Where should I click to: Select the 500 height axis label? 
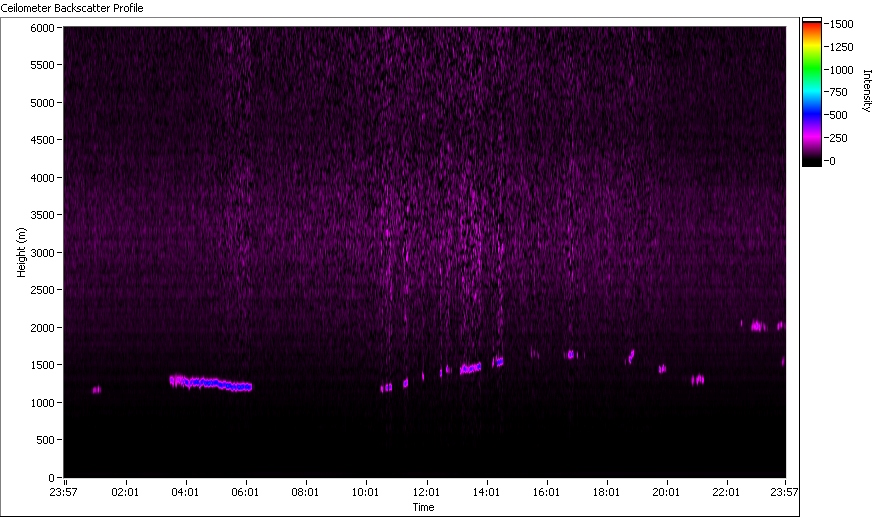pos(45,440)
